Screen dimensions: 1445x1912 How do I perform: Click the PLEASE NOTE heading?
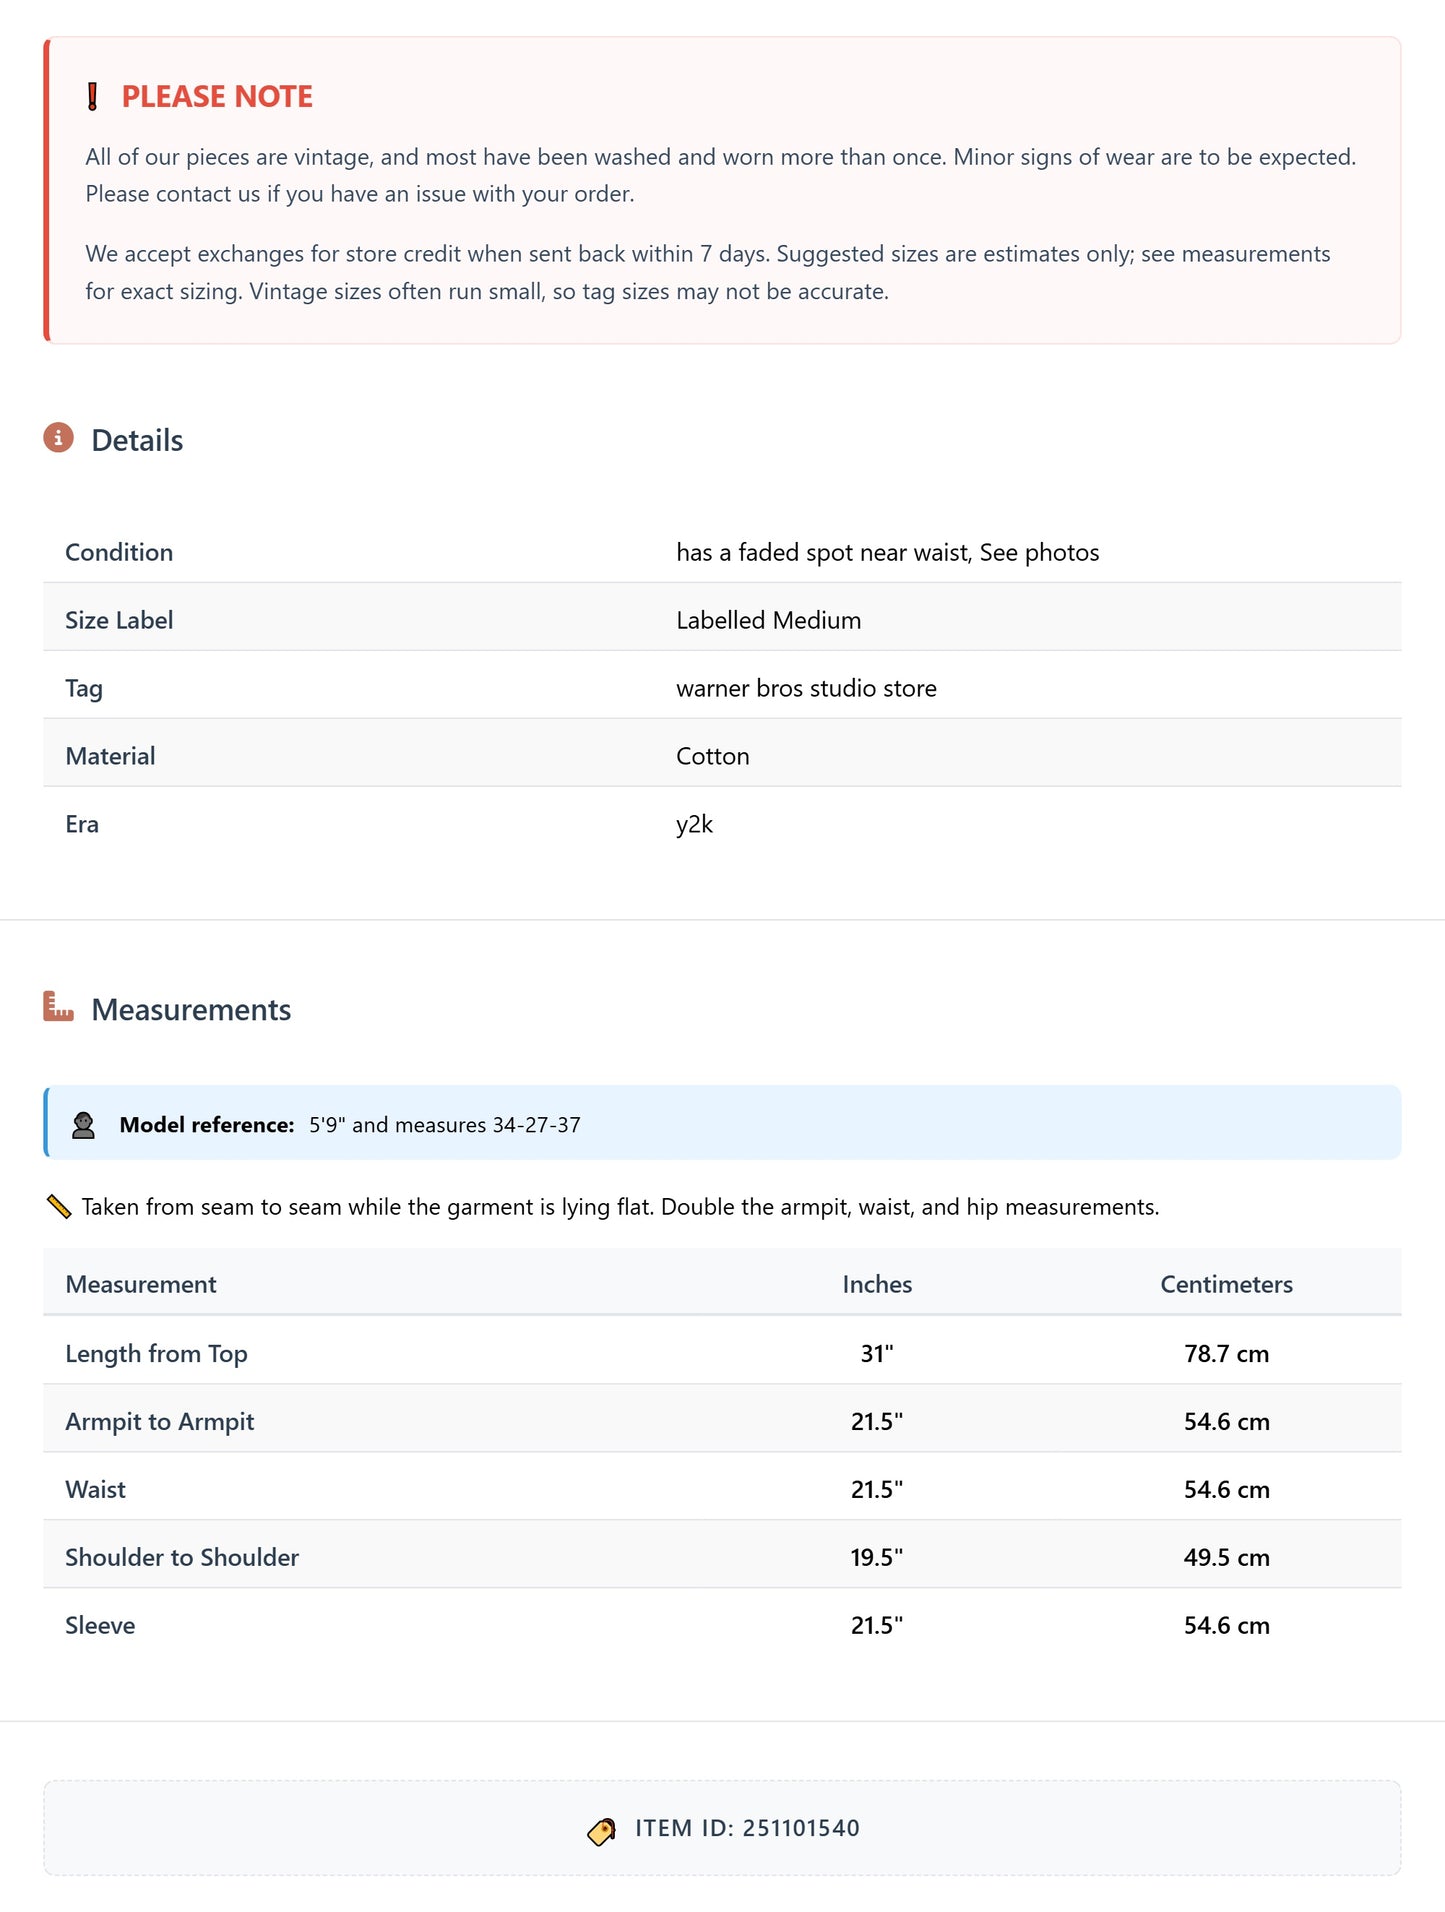pos(217,97)
